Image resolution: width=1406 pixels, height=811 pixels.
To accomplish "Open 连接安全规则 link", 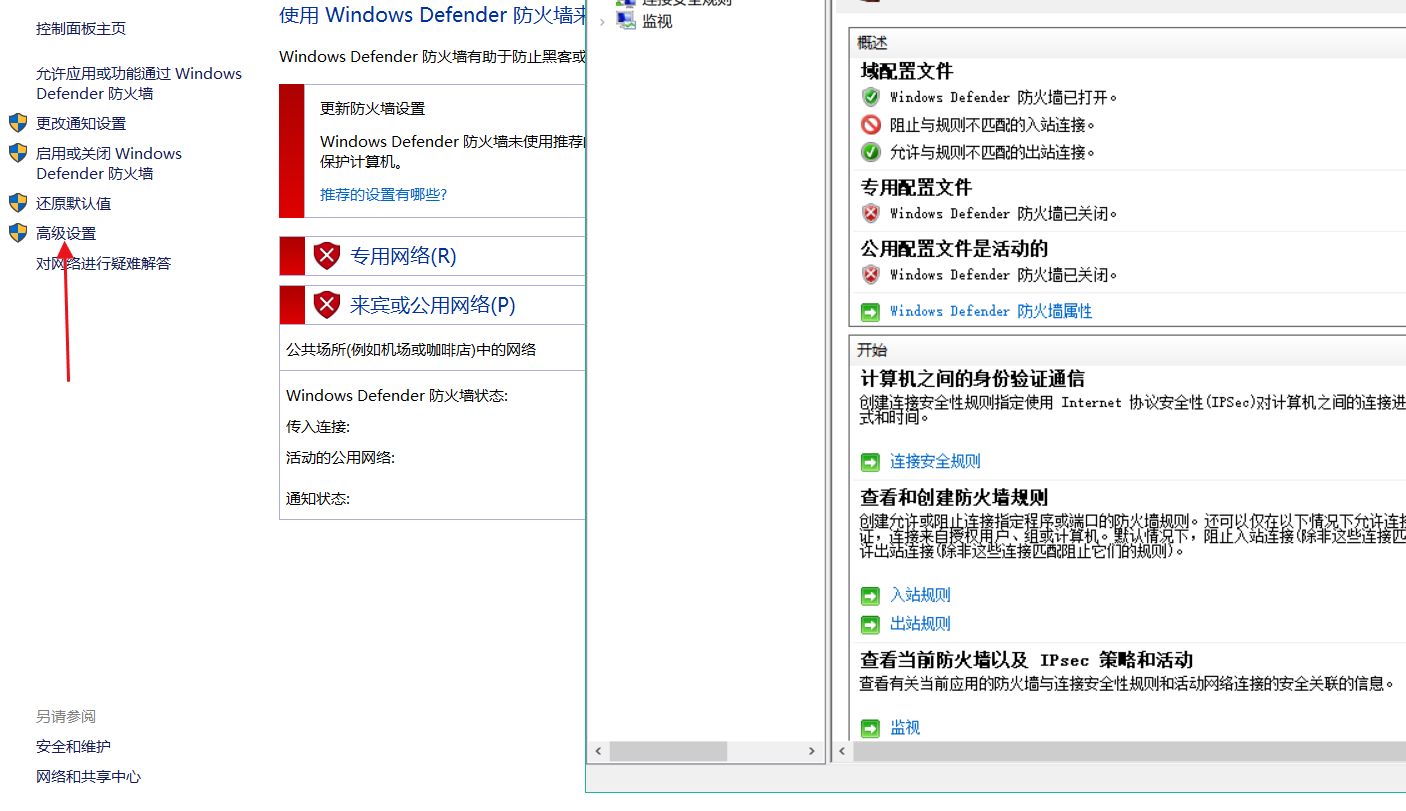I will click(935, 461).
